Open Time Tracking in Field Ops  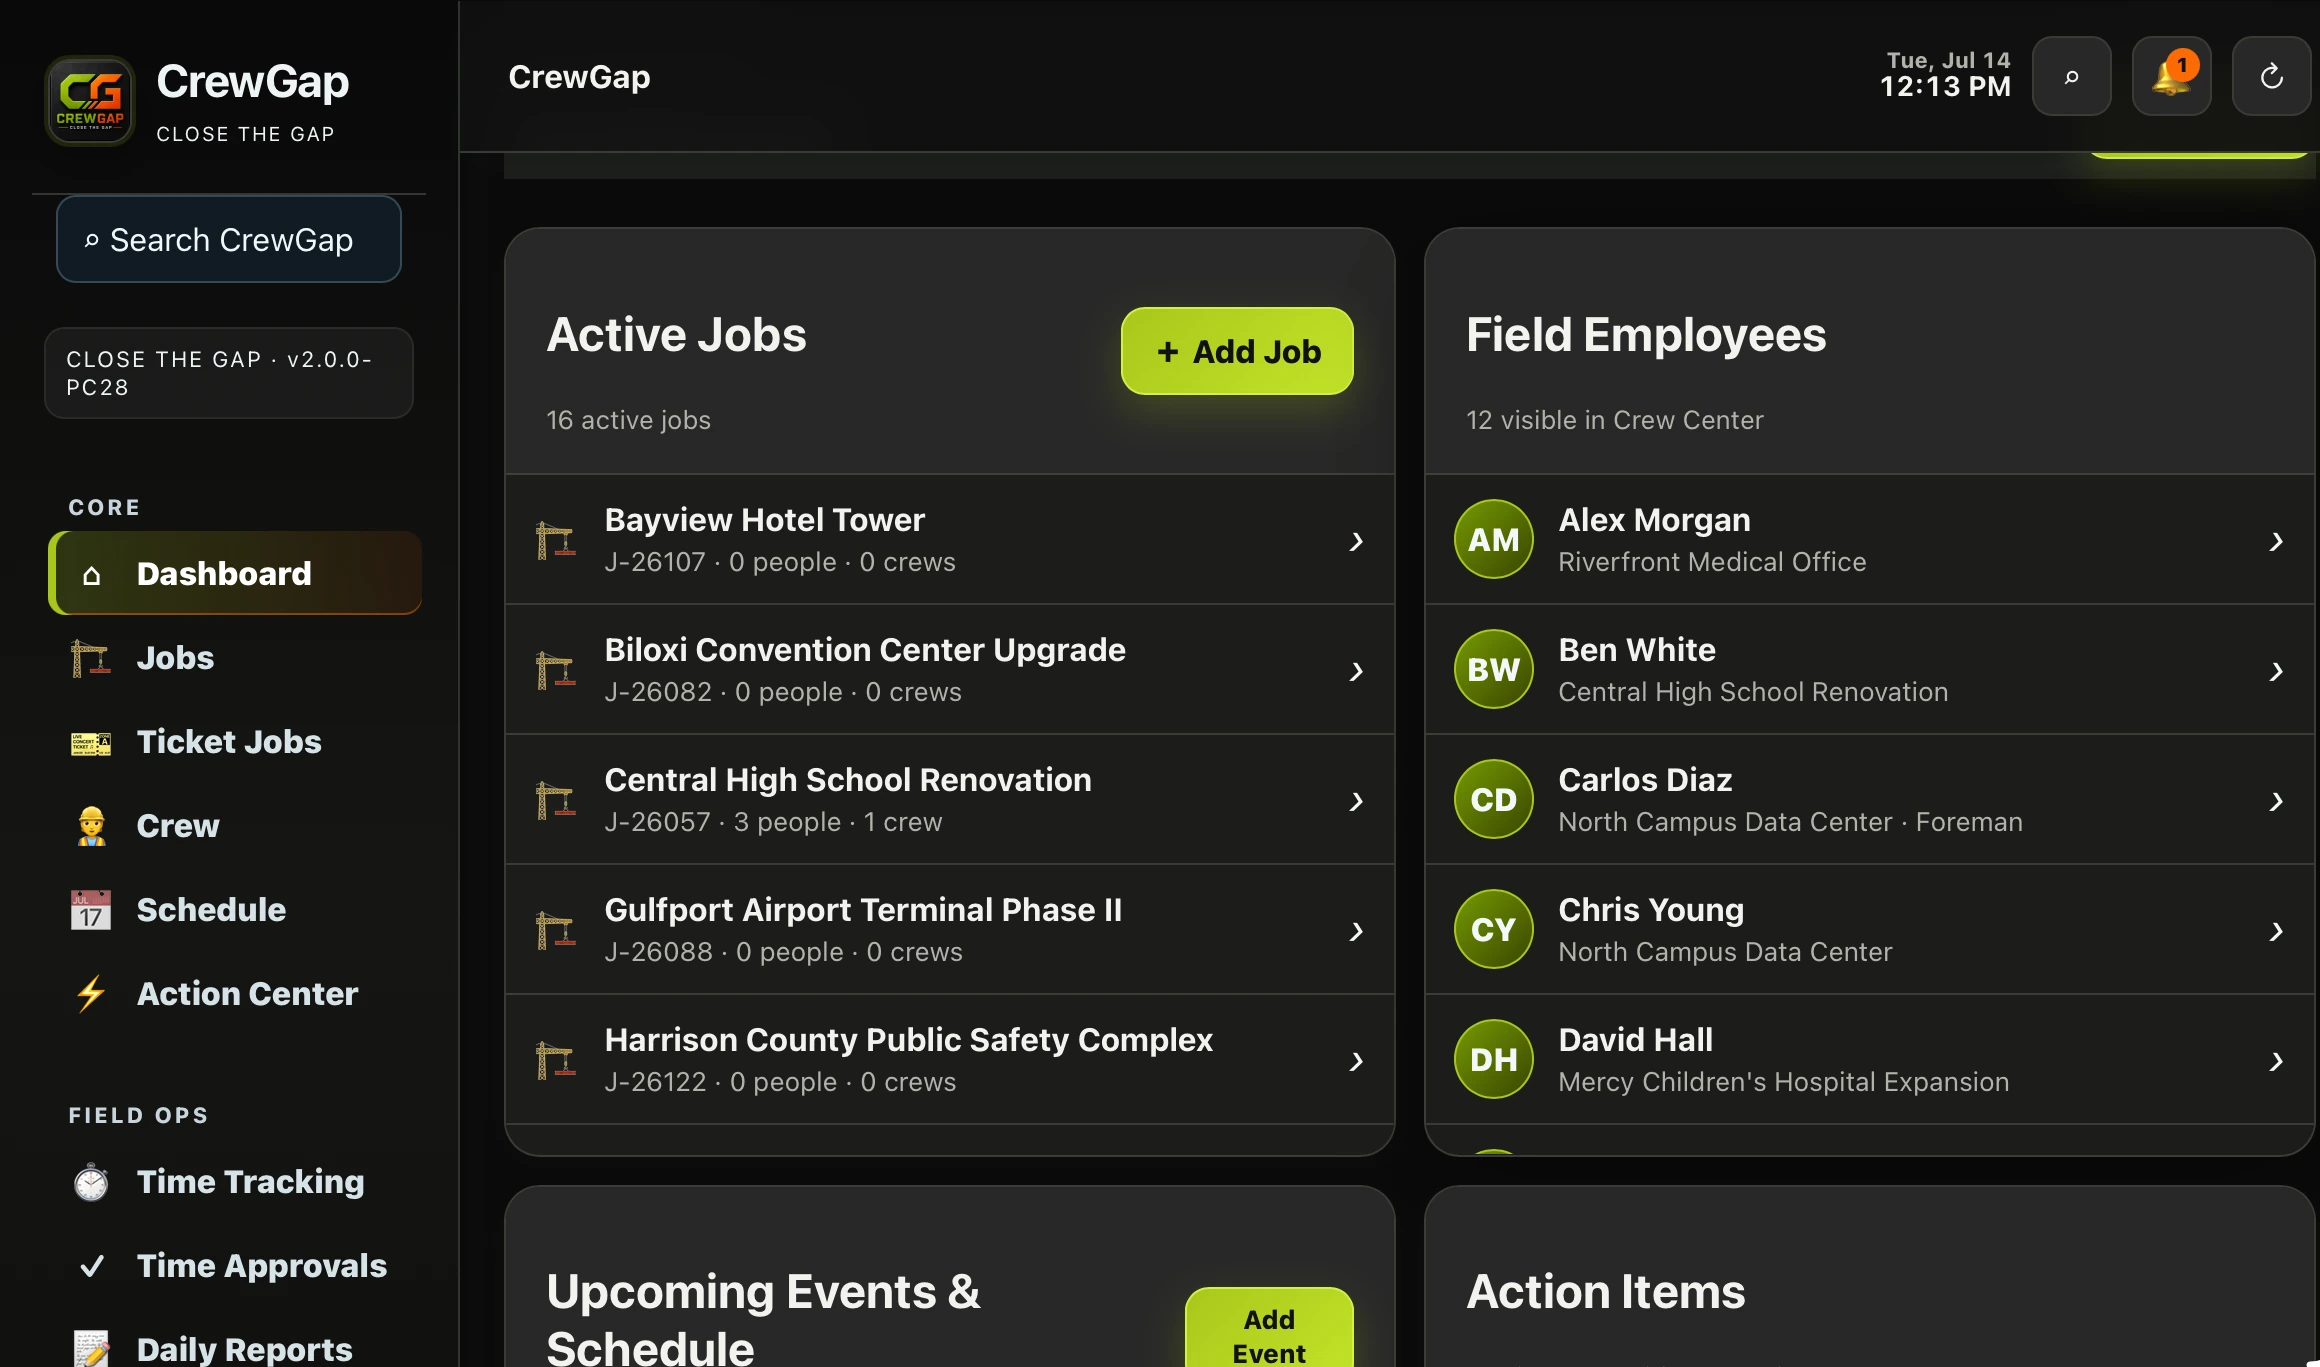click(235, 1182)
